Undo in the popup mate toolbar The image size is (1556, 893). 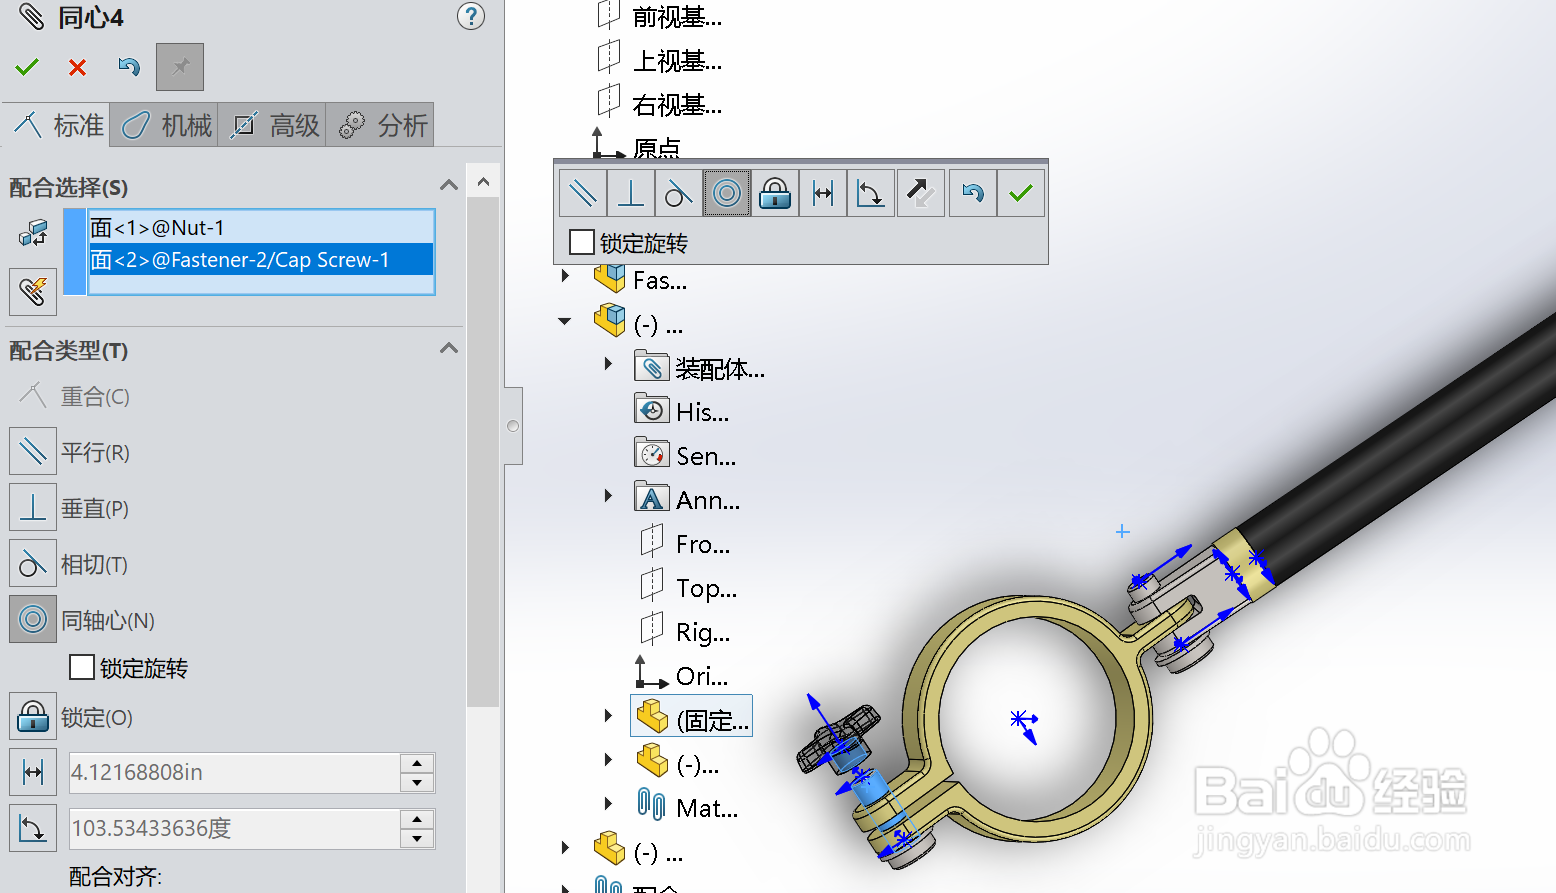973,193
